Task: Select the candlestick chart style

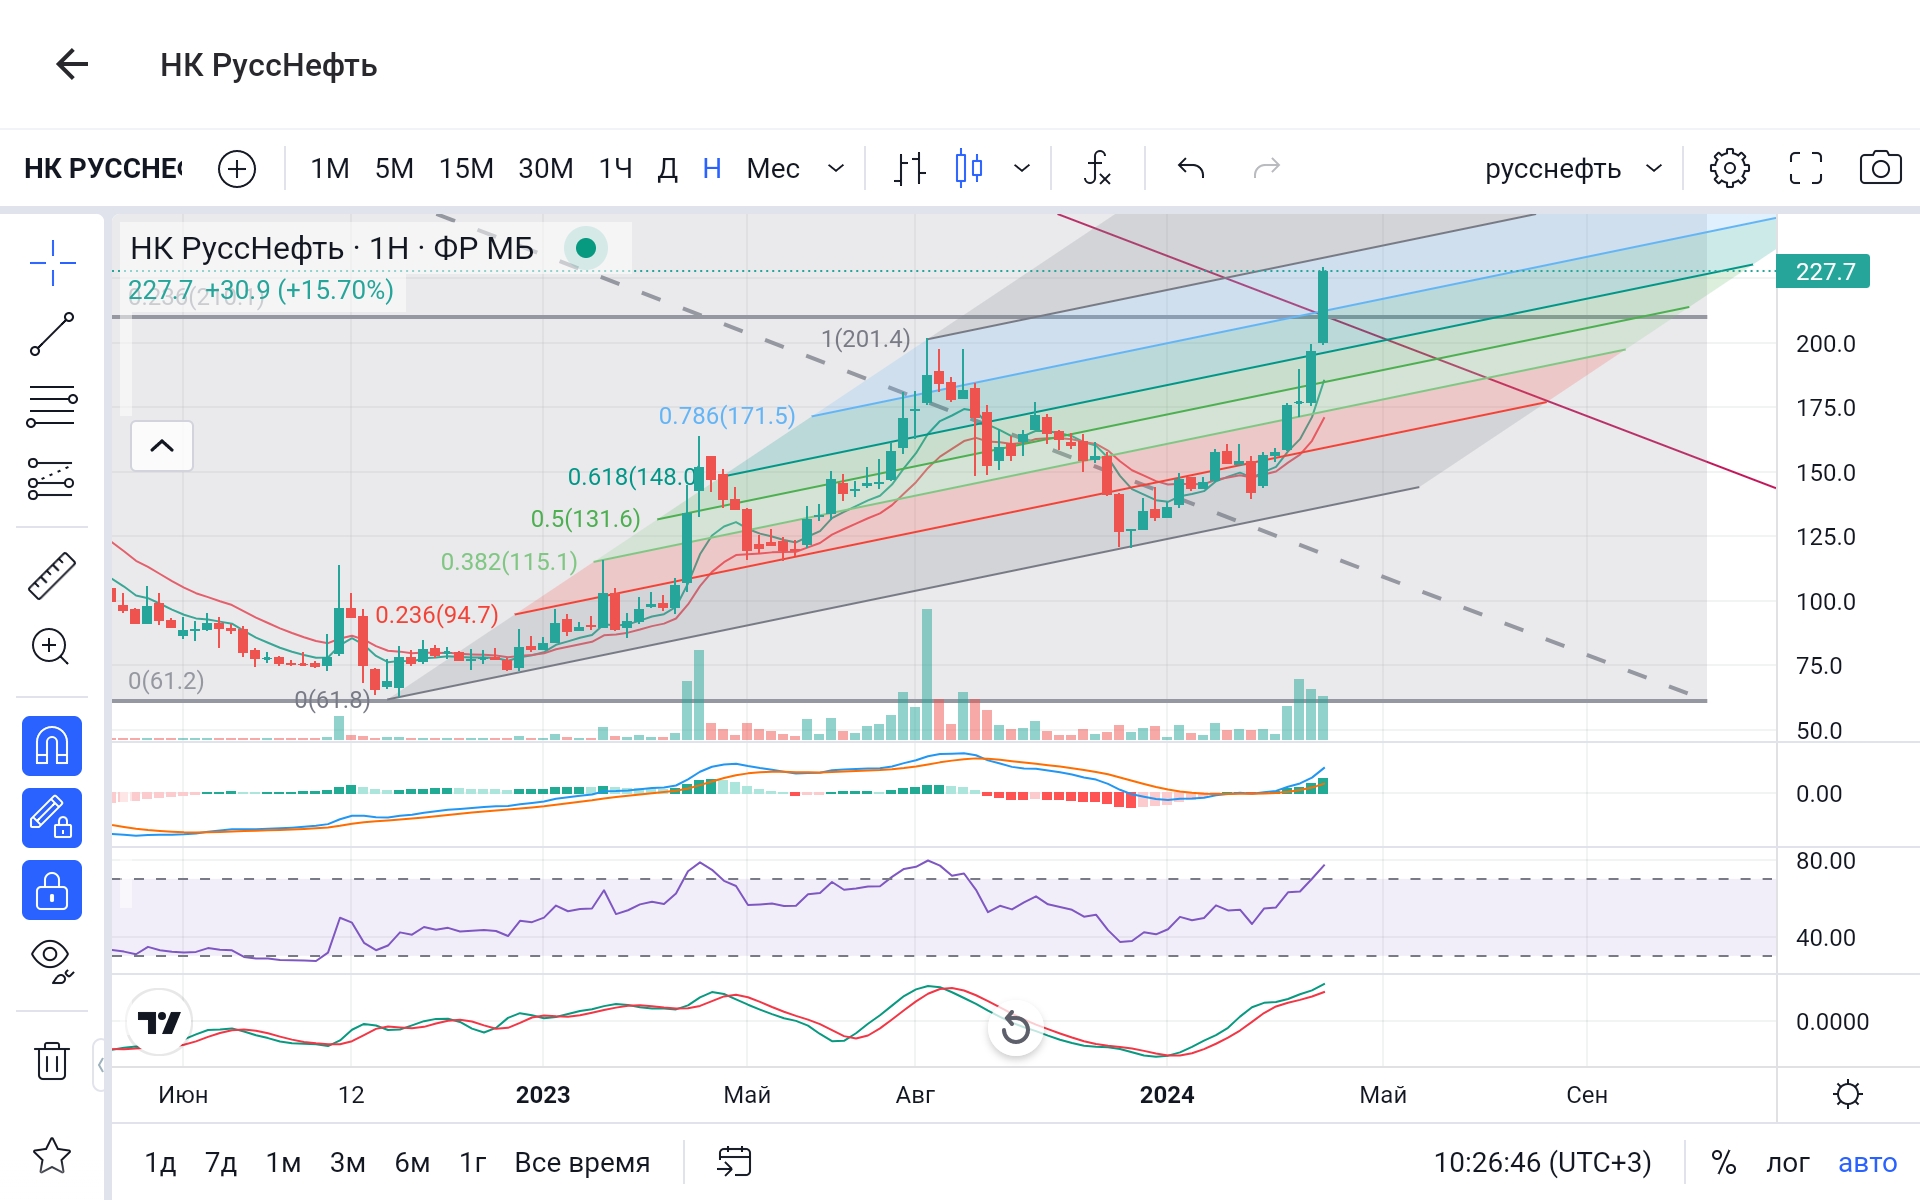Action: click(x=969, y=168)
